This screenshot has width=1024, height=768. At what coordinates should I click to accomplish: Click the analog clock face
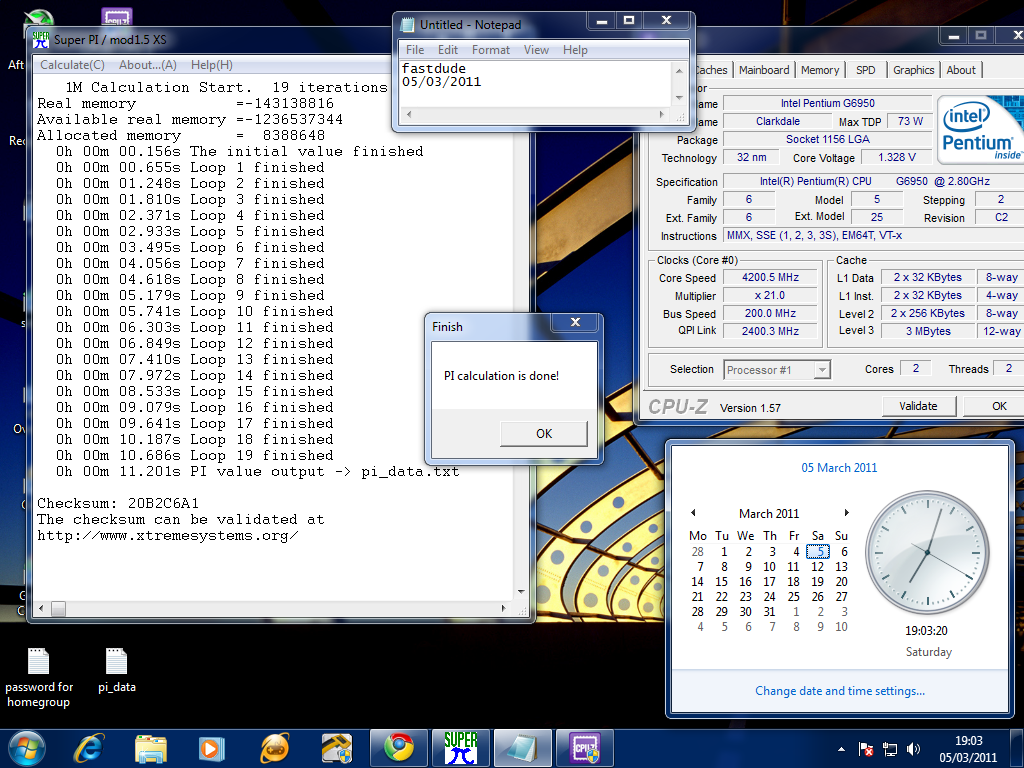click(x=927, y=552)
